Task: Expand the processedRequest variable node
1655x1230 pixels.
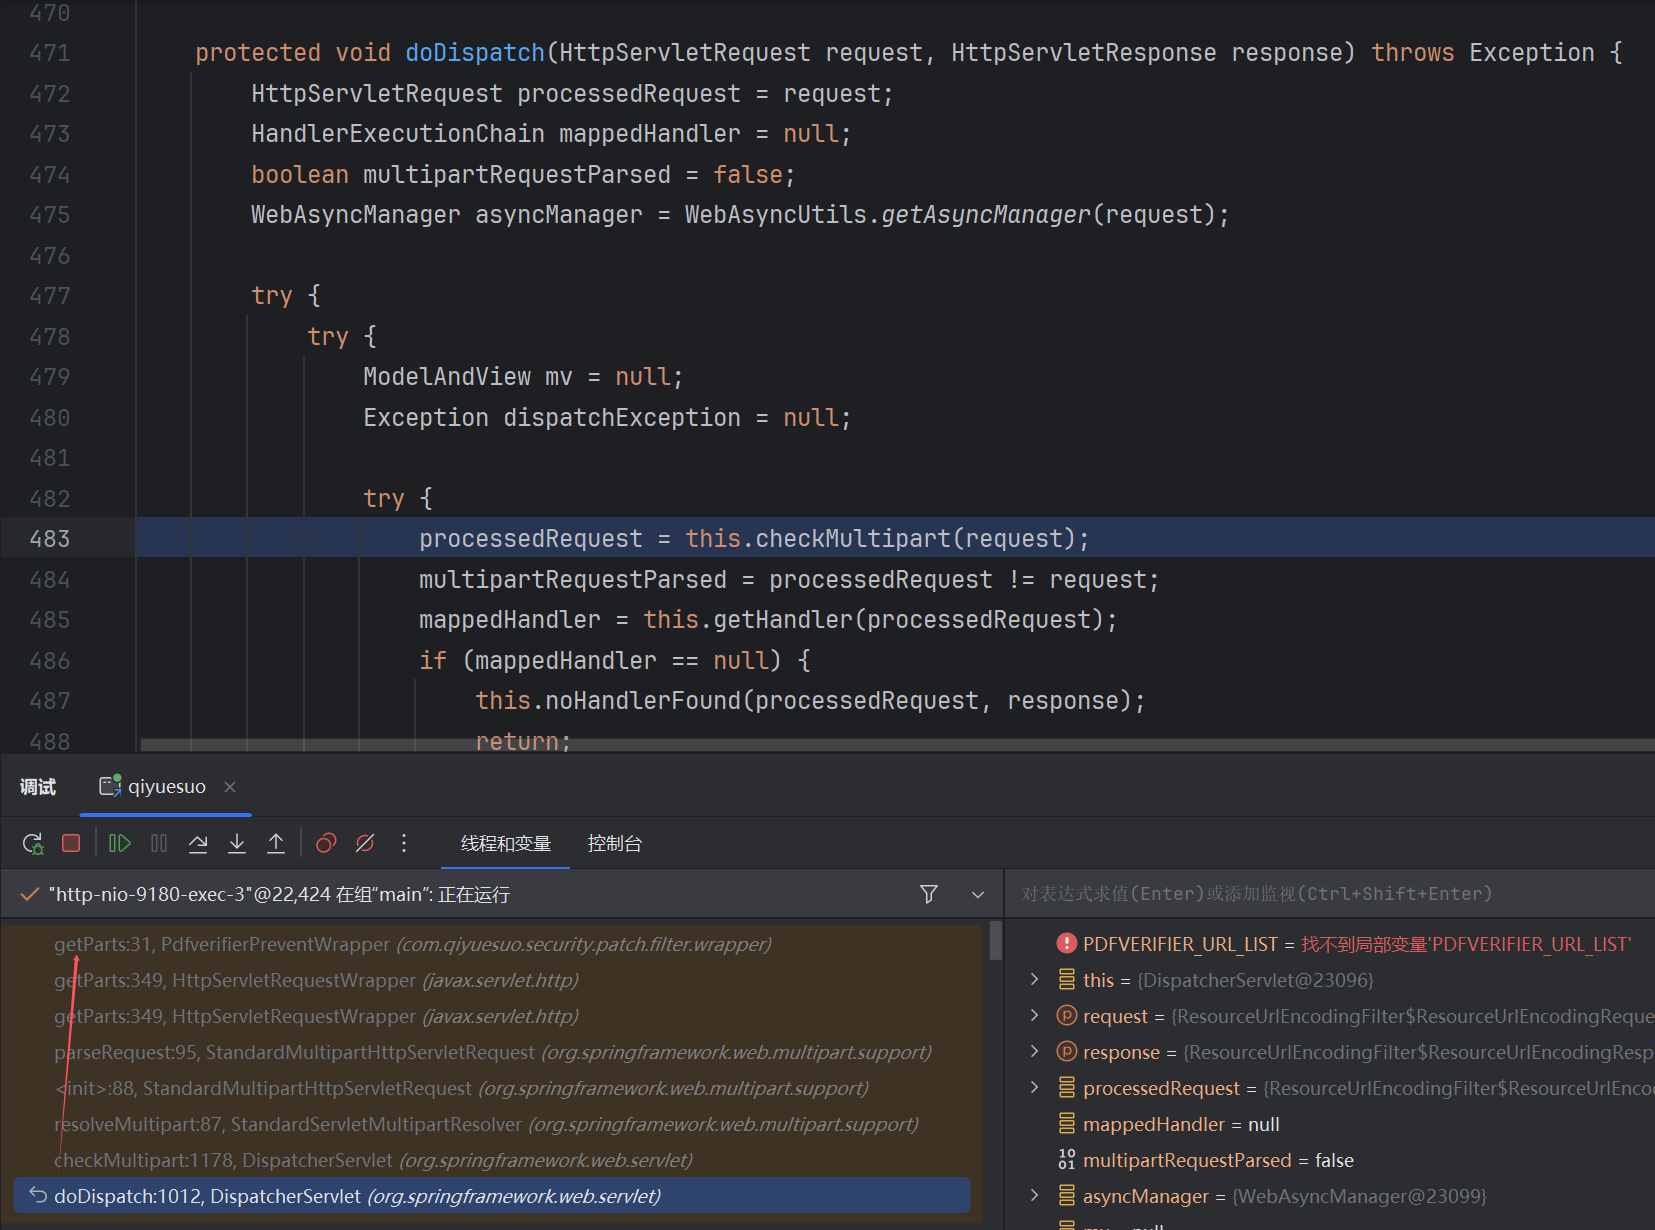Action: [x=1035, y=1088]
